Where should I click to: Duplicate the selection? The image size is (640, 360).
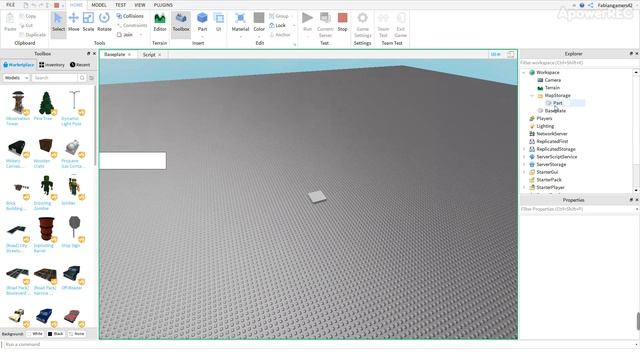[33, 35]
